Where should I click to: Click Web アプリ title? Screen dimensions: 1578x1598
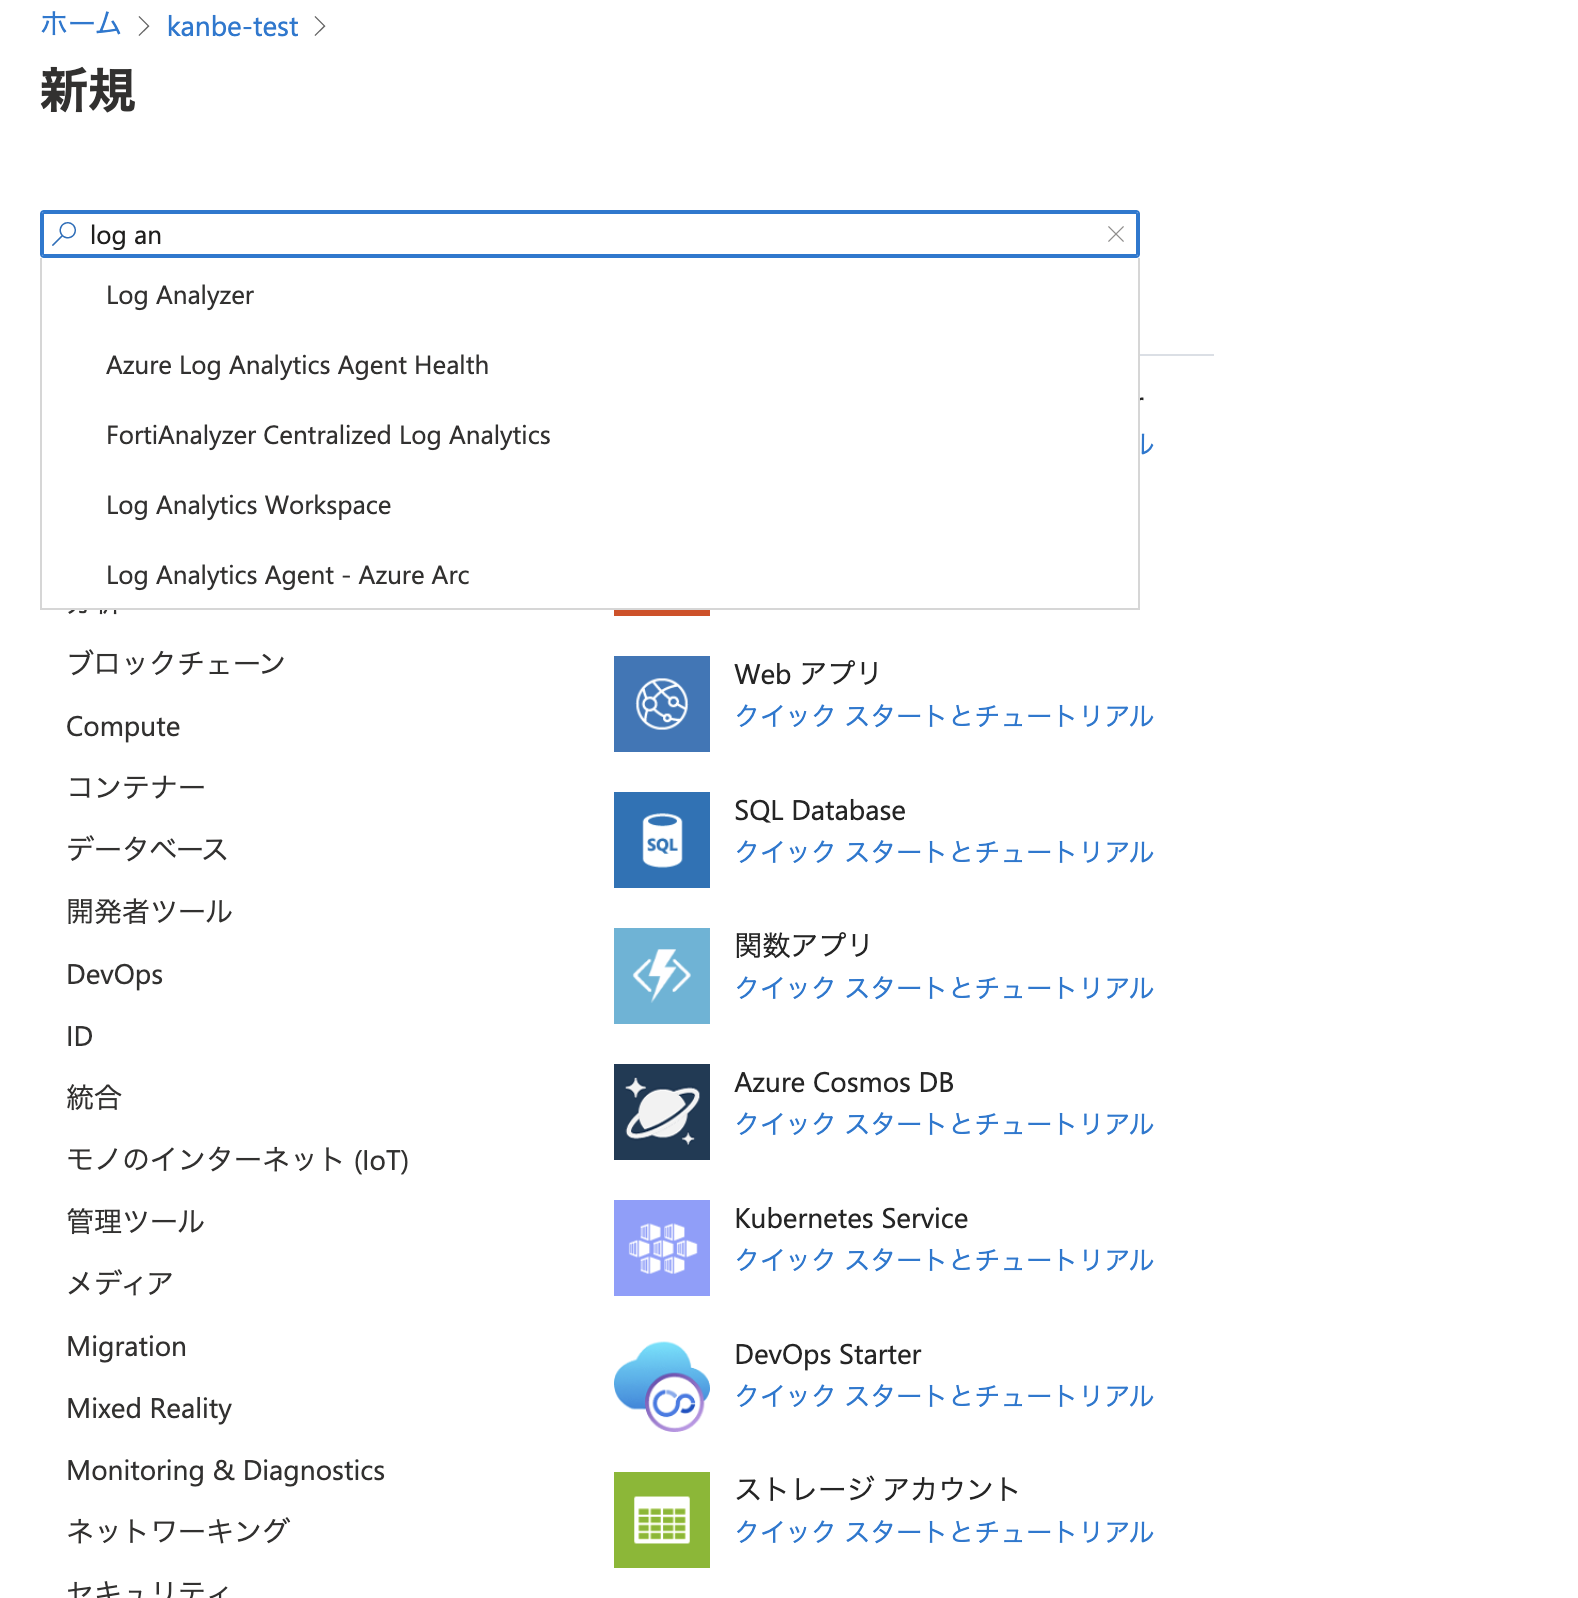coord(808,673)
